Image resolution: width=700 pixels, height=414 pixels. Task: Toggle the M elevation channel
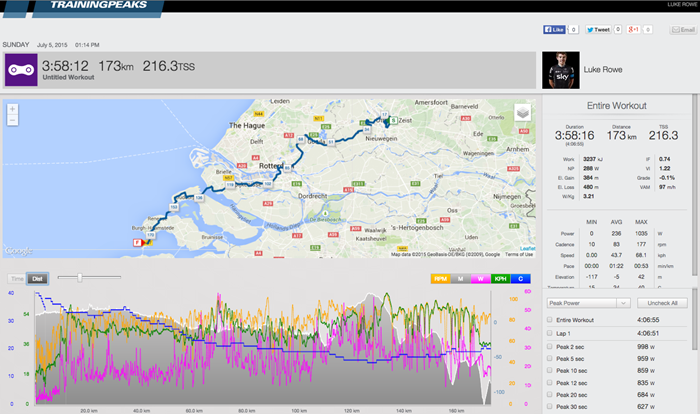click(x=461, y=279)
